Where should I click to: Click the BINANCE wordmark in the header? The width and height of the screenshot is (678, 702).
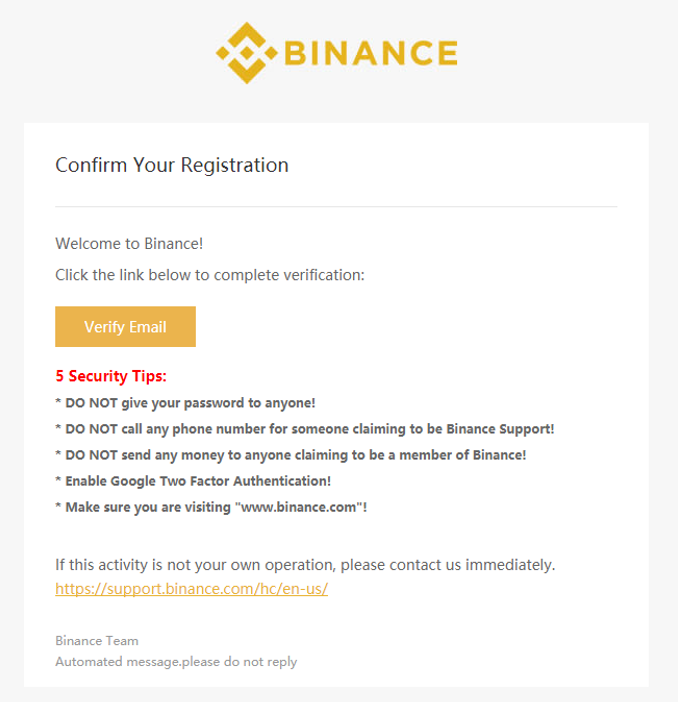click(371, 53)
